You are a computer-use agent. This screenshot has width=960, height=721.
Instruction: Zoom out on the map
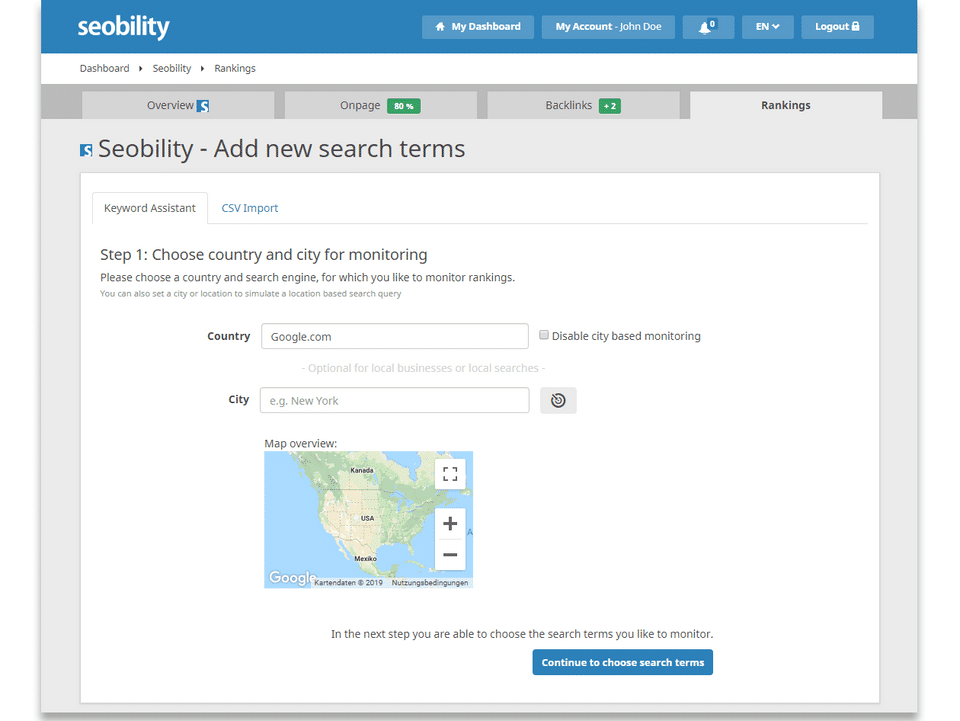click(450, 555)
